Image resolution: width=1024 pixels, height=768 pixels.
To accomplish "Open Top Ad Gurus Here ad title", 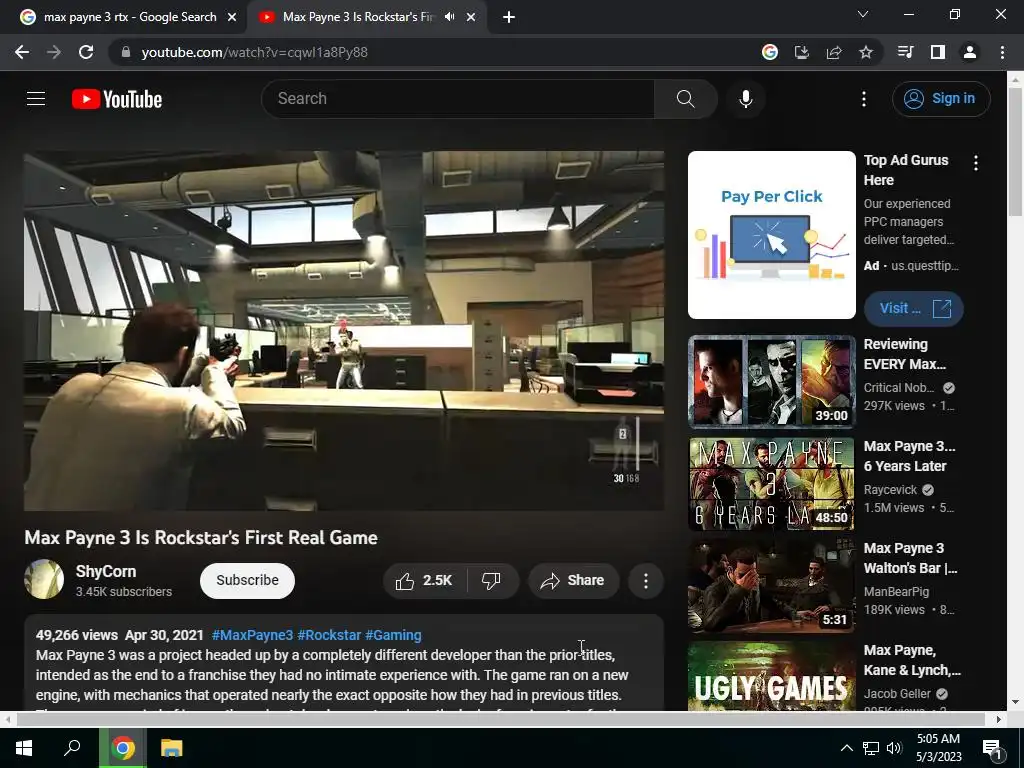I will point(906,170).
